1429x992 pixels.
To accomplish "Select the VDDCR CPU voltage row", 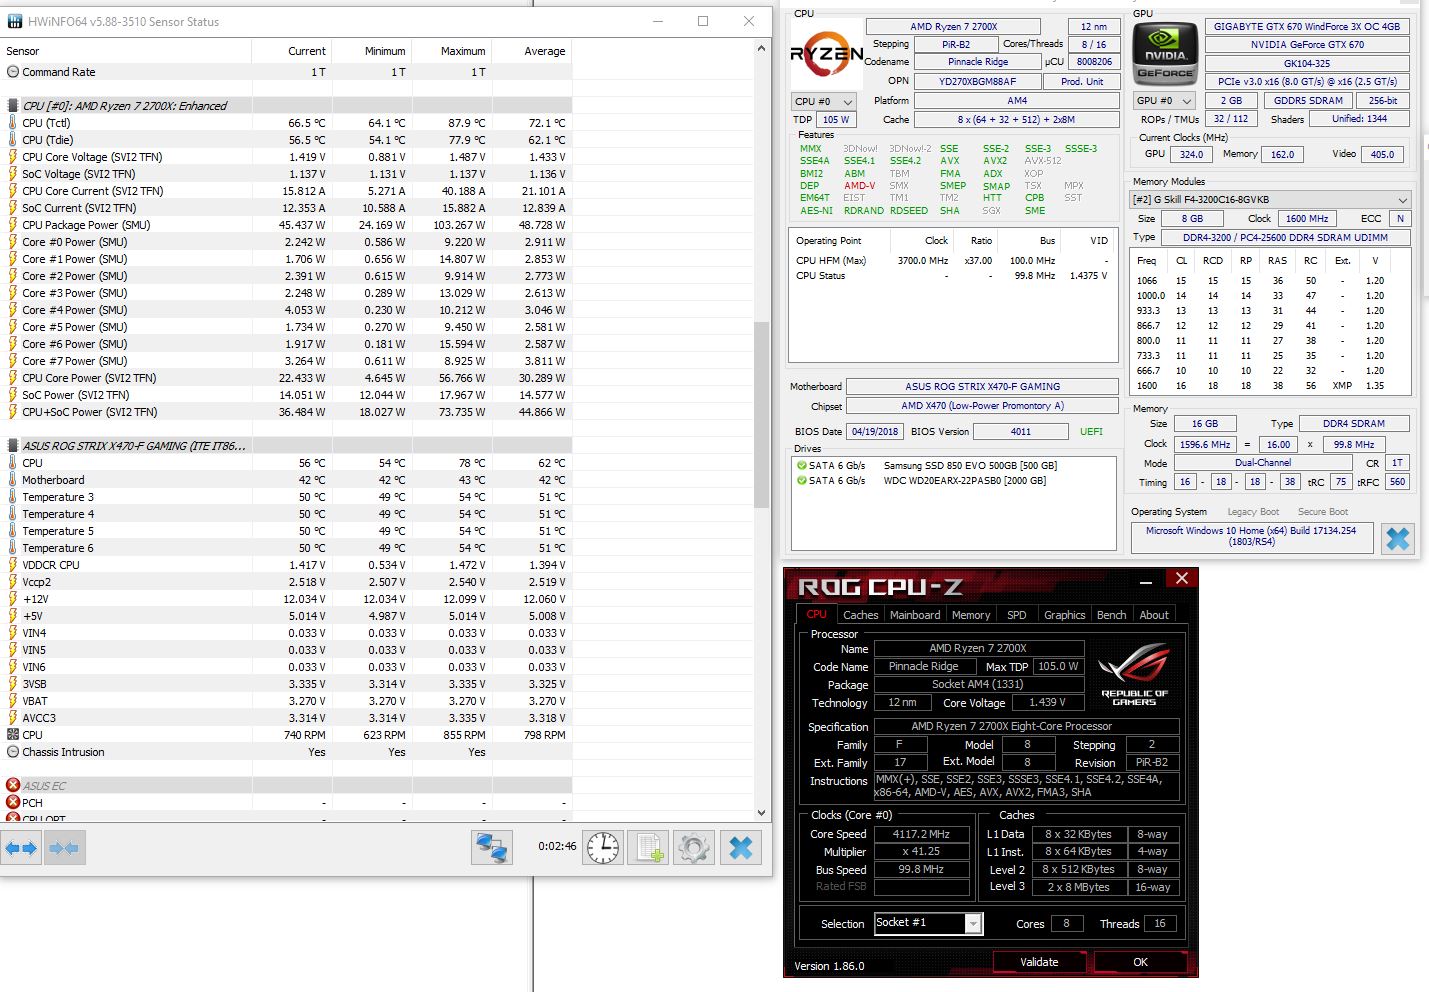I will click(x=286, y=565).
